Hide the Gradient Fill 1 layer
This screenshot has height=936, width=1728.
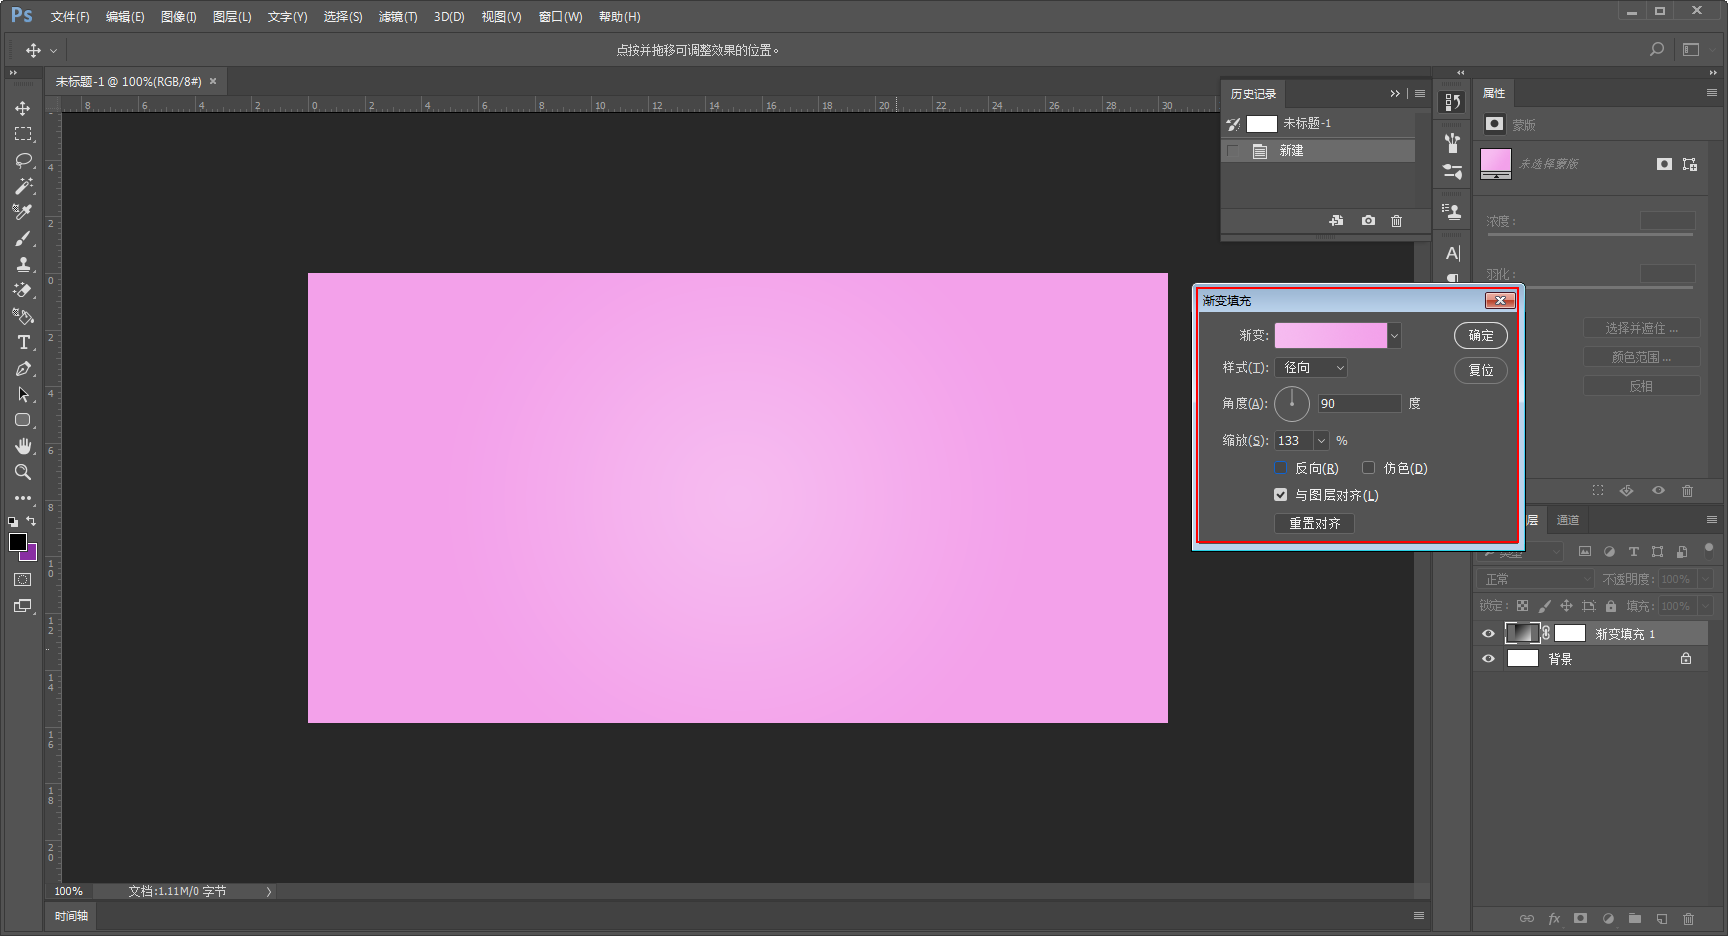1488,634
